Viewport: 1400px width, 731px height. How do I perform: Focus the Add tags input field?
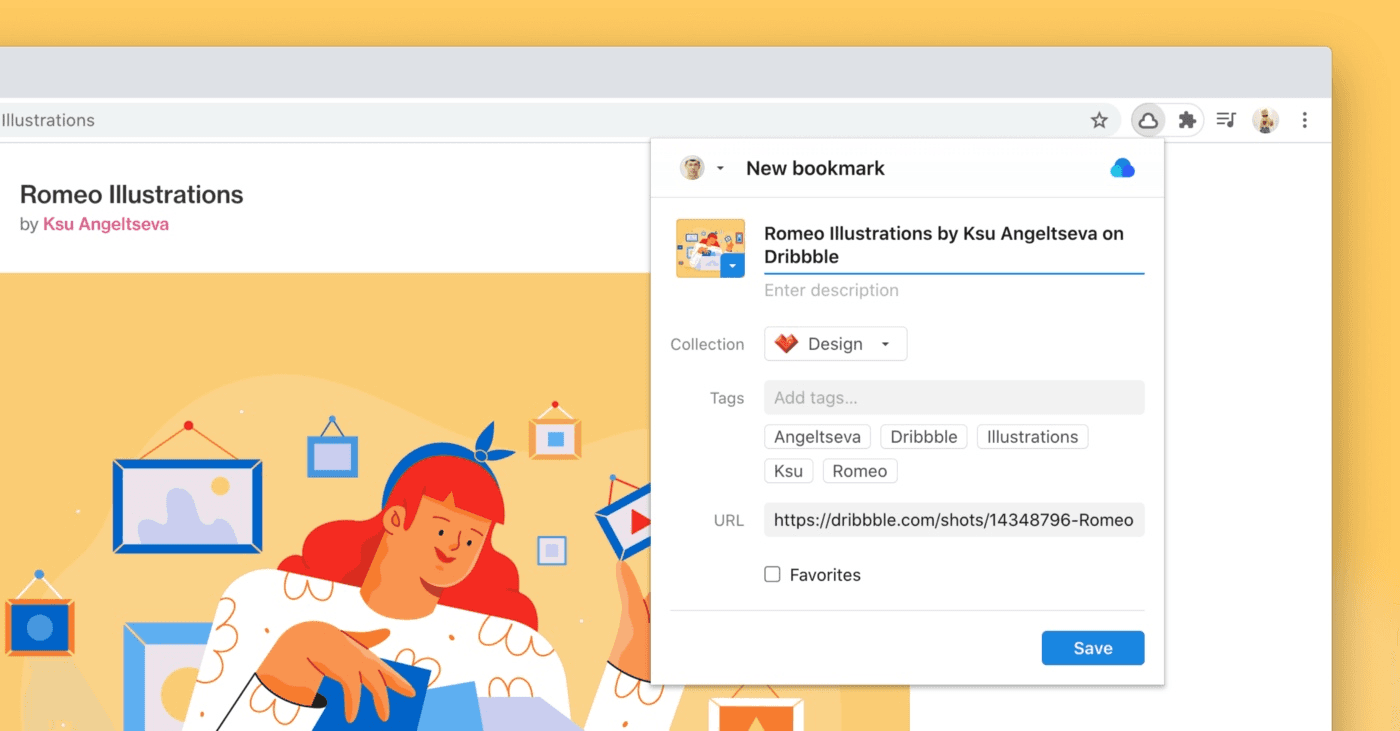point(954,398)
